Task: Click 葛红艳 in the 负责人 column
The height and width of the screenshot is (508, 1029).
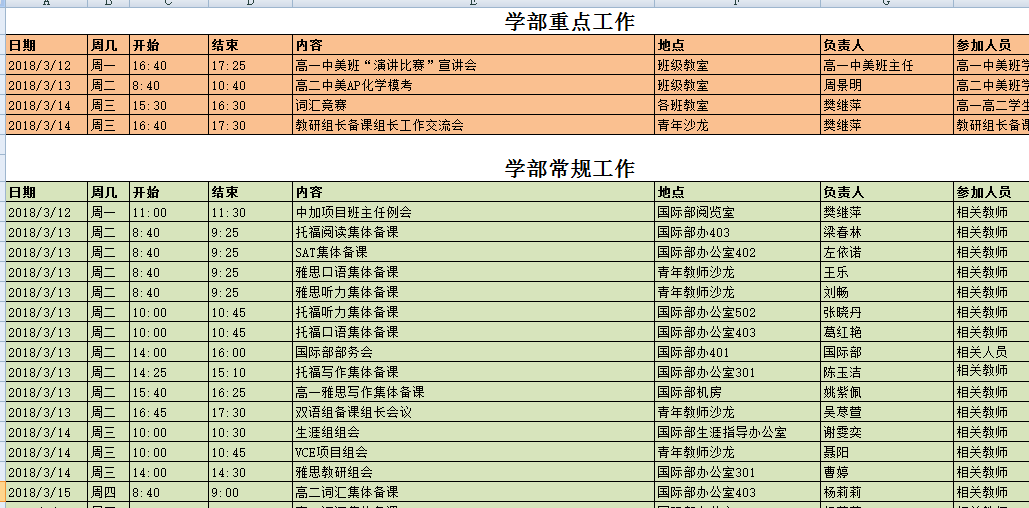Action: pyautogui.click(x=887, y=332)
